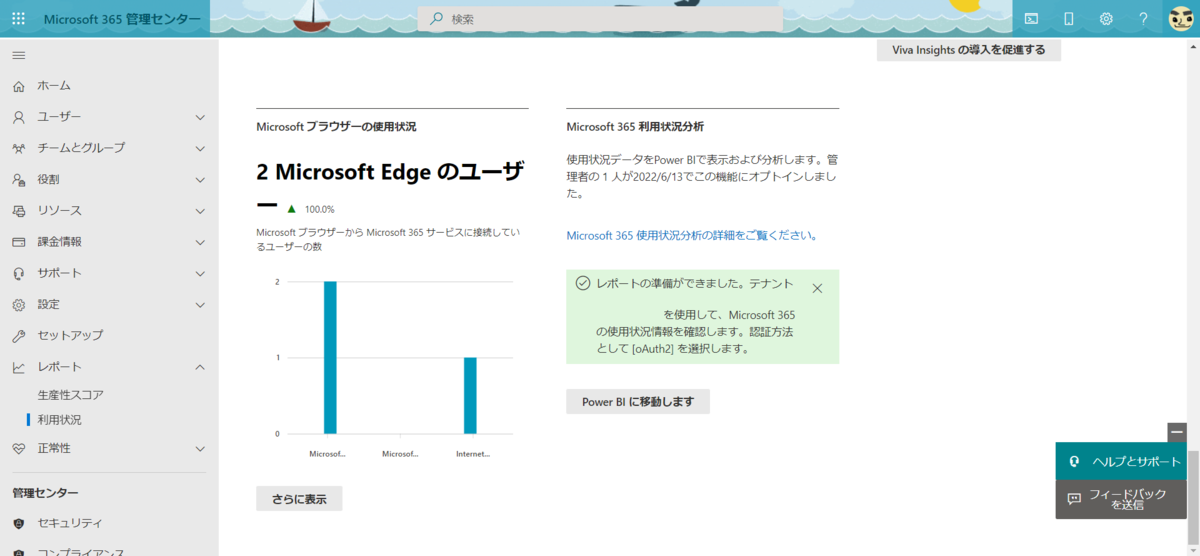Open コンプライアンス admin center
This screenshot has width=1200, height=556.
click(81, 551)
